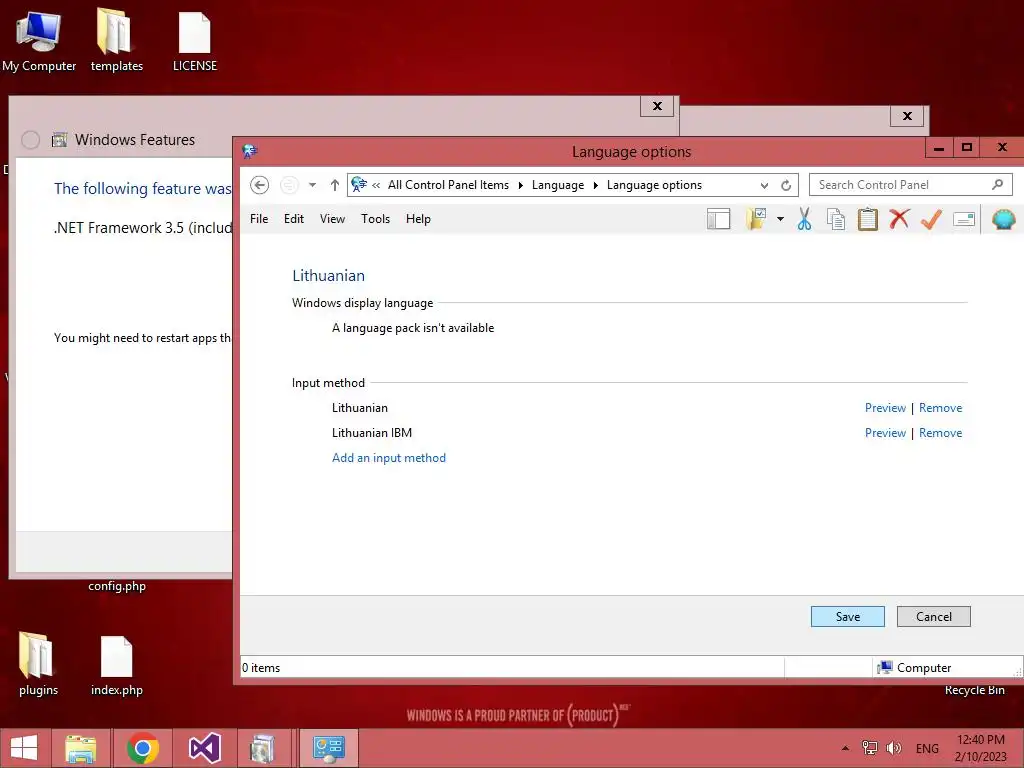1024x768 pixels.
Task: Click the Windows Features taskbar icon
Action: [x=262, y=748]
